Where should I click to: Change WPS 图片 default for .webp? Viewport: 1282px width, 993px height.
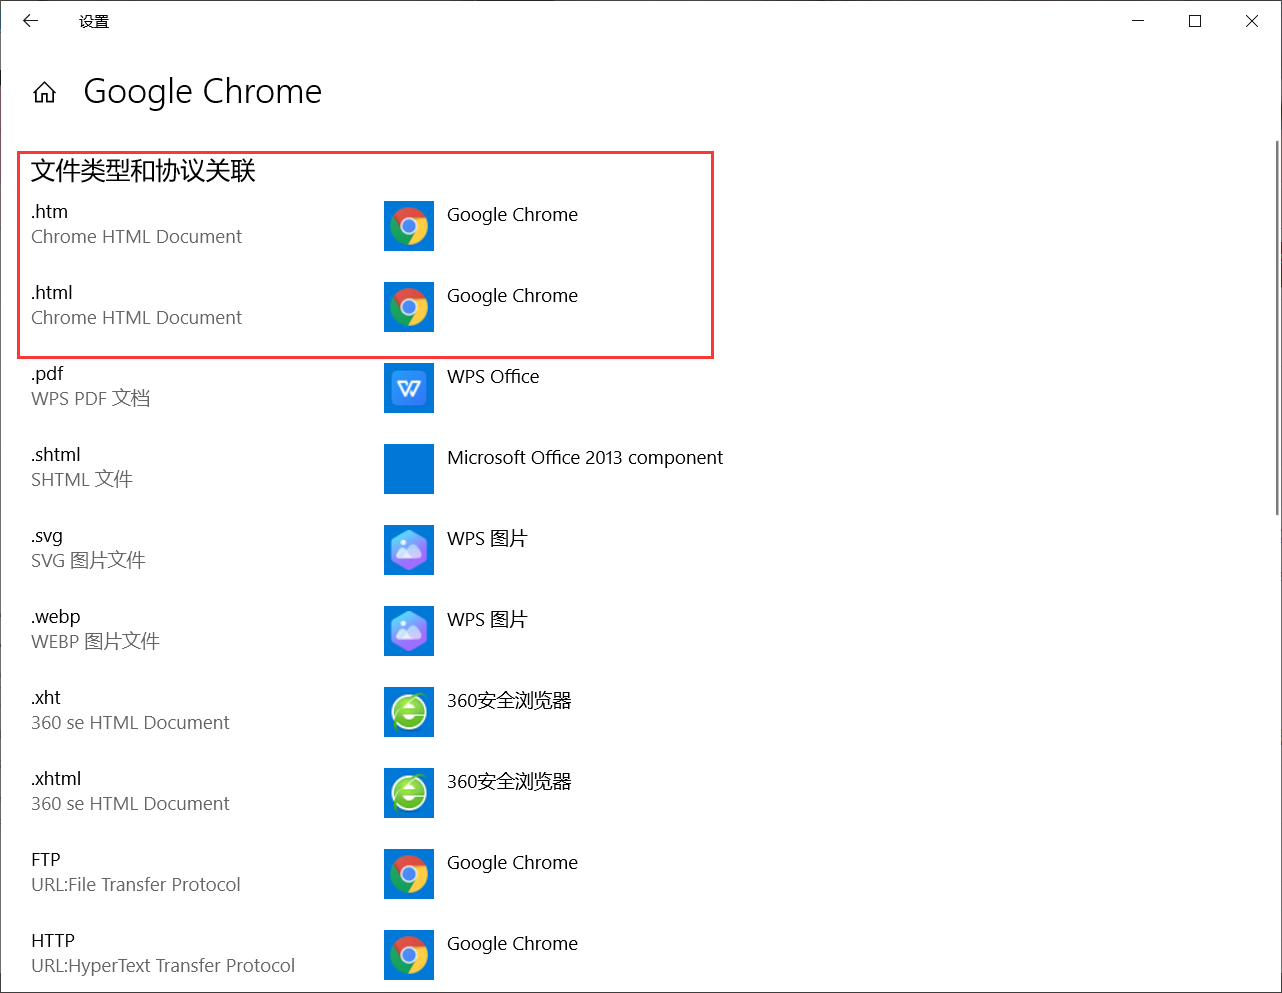click(487, 620)
